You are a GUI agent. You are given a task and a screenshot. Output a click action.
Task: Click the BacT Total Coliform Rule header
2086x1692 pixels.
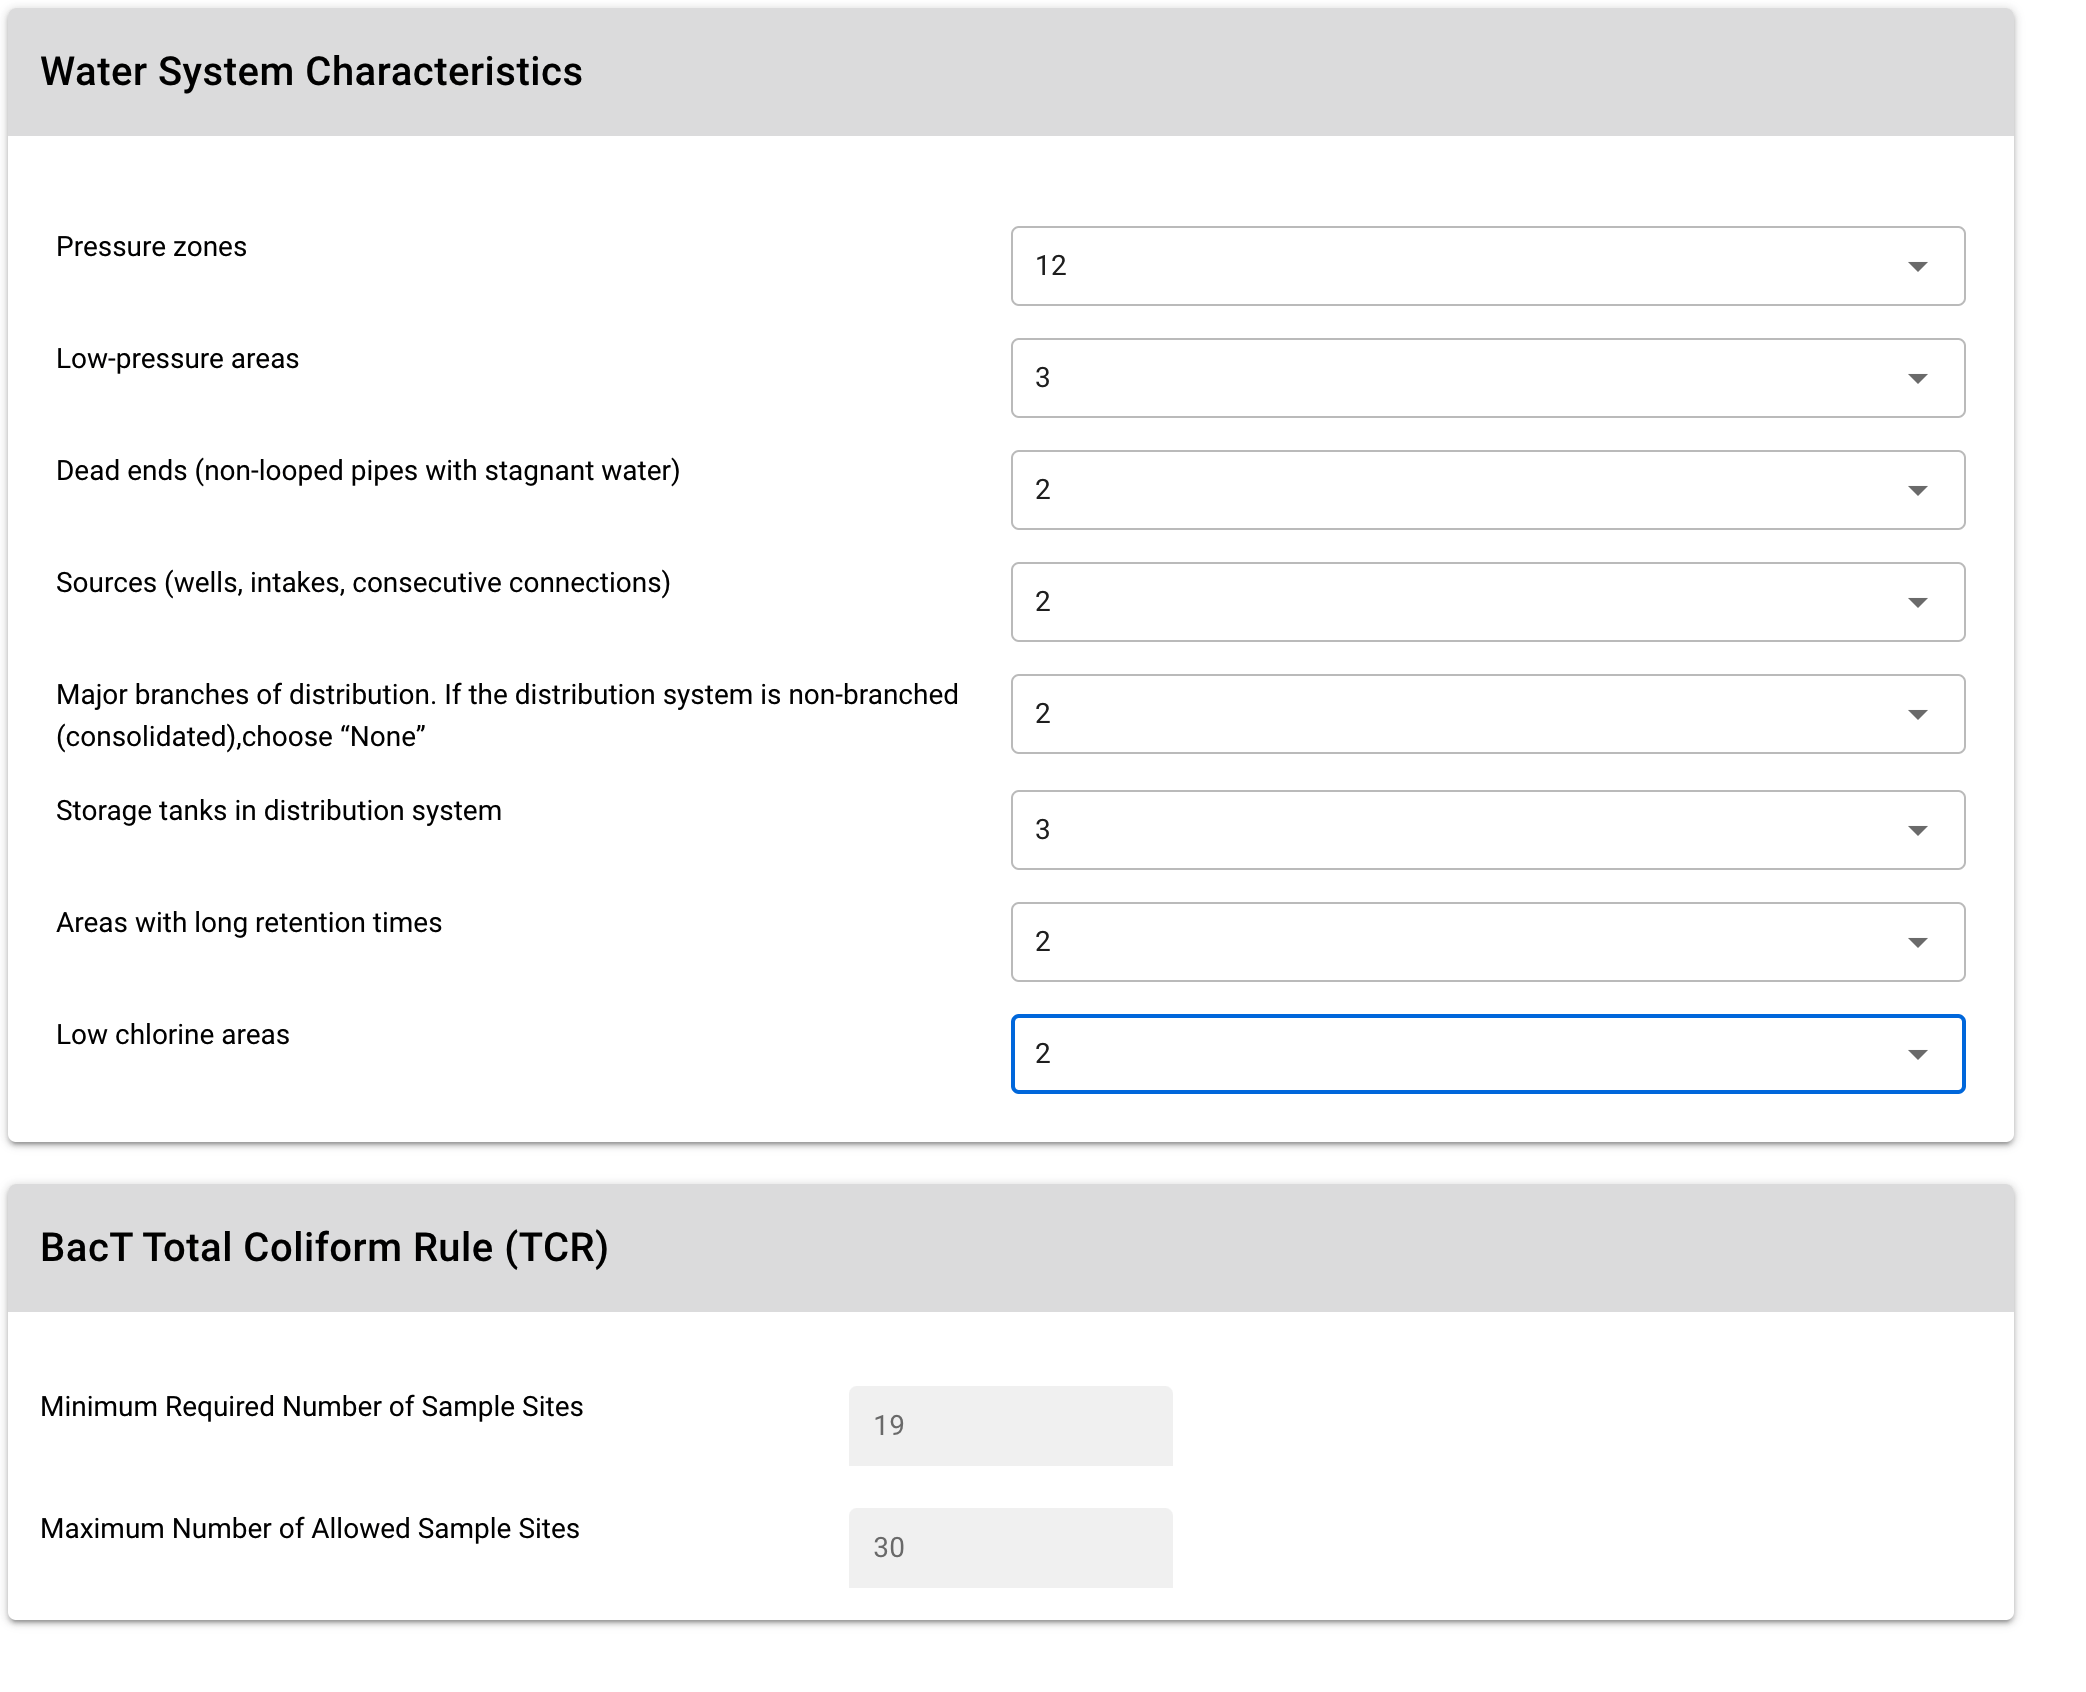(324, 1248)
